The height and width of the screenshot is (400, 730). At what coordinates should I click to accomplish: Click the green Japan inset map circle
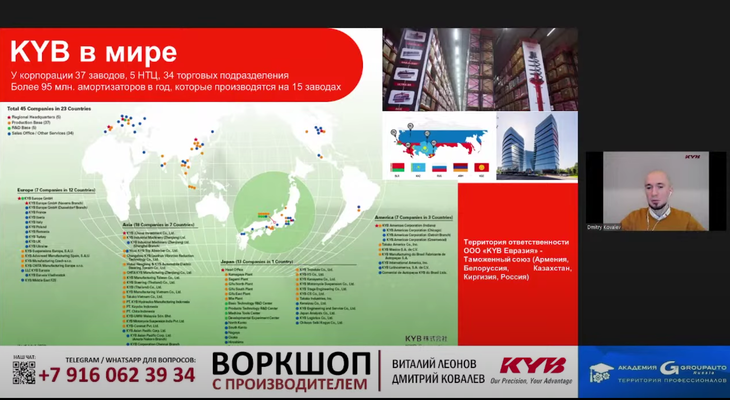point(274,213)
